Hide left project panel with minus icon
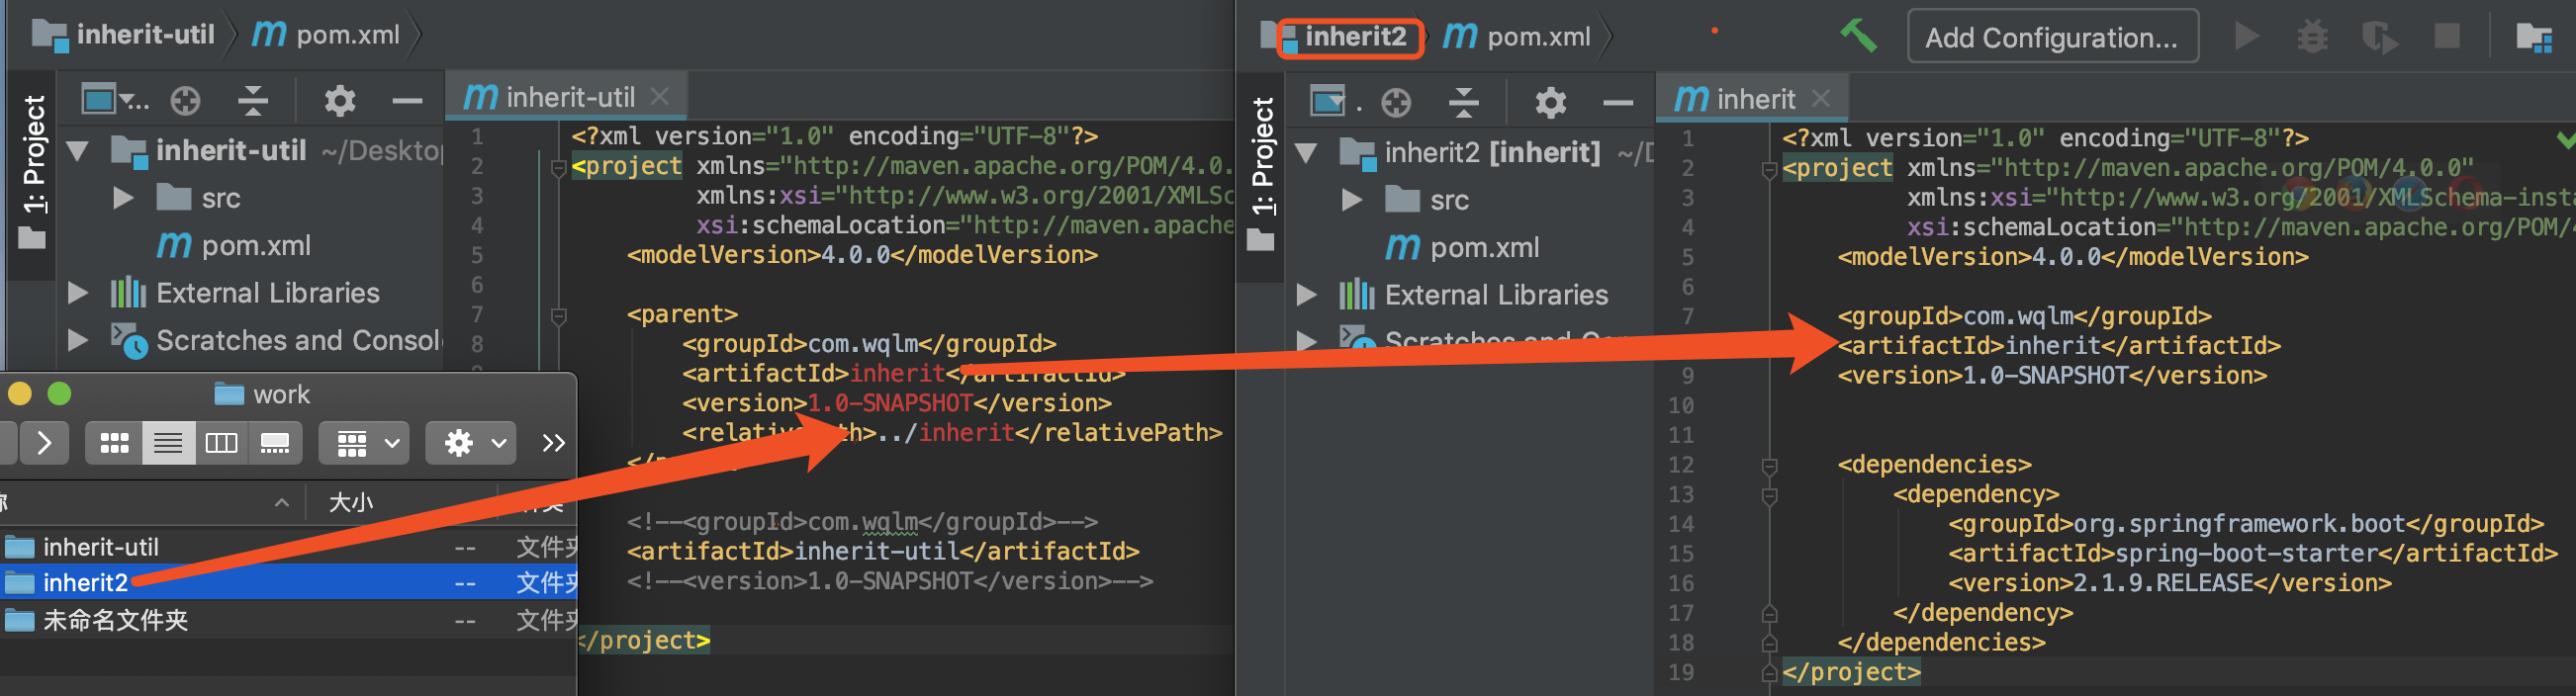This screenshot has height=696, width=2576. [407, 100]
